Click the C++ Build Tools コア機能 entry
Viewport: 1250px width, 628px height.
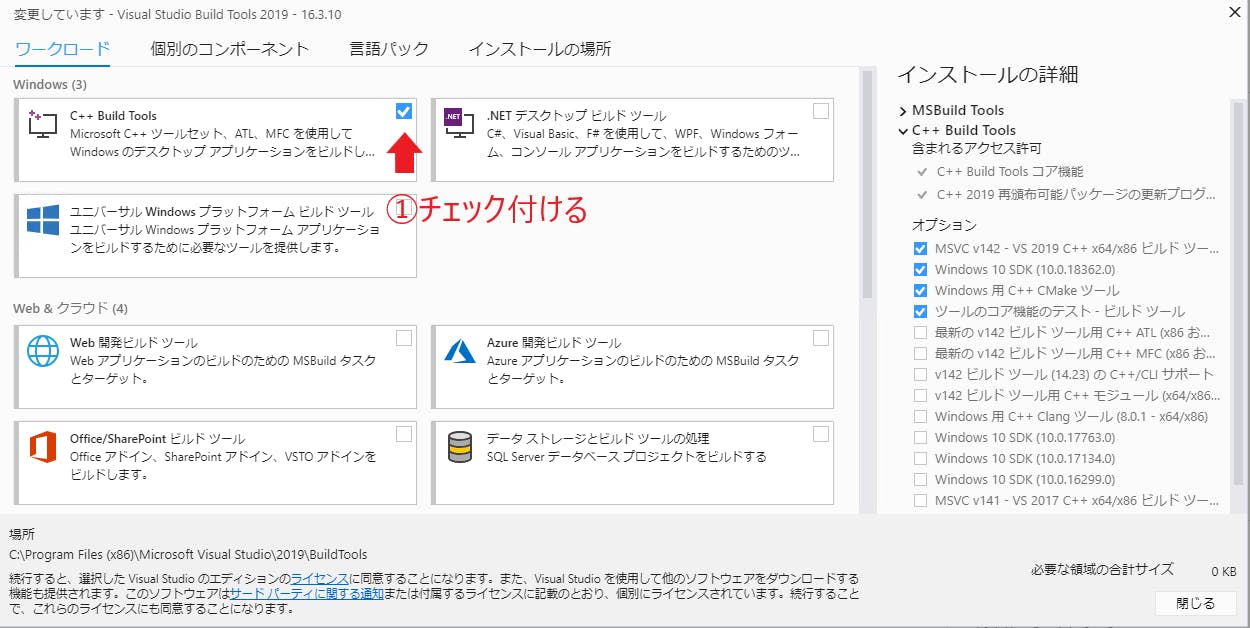pos(1009,172)
